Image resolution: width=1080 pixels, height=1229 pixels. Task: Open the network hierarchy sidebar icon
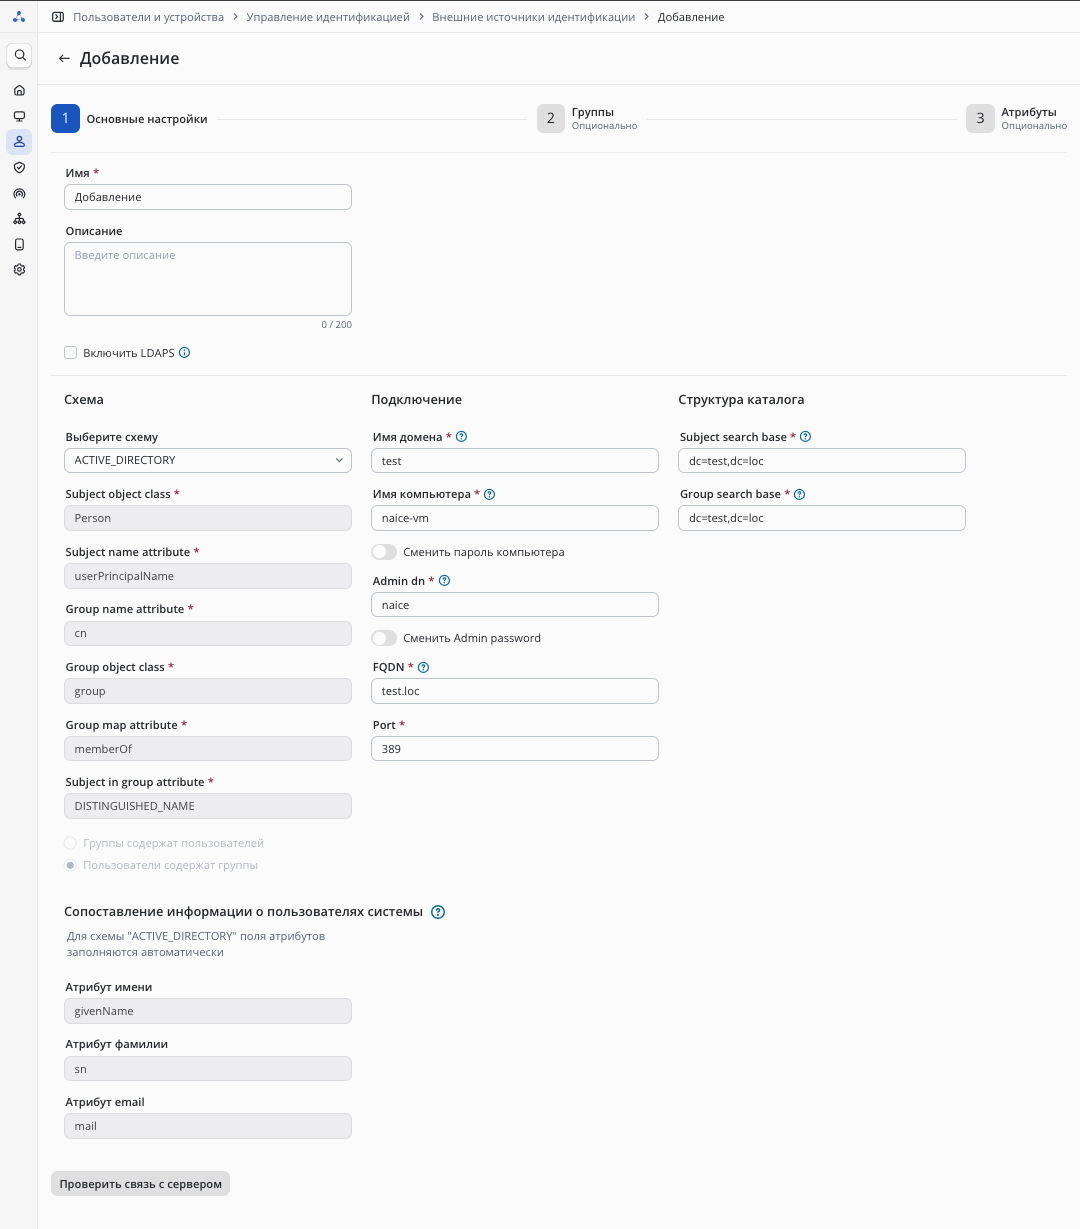(x=19, y=219)
